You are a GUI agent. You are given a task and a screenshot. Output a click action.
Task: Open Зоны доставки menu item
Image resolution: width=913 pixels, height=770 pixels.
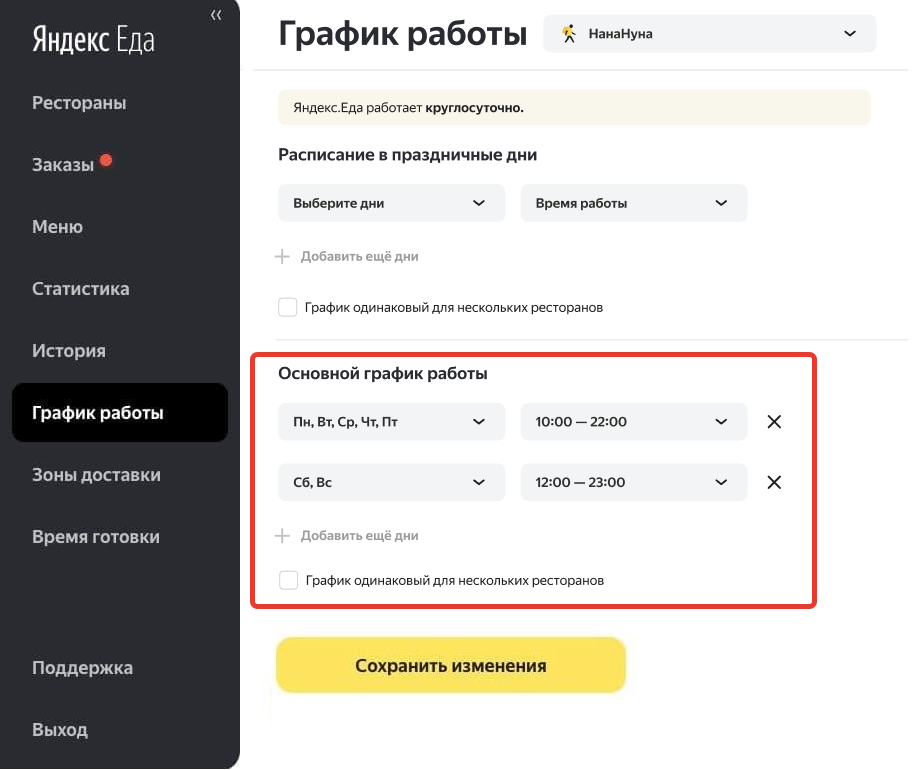tap(96, 475)
